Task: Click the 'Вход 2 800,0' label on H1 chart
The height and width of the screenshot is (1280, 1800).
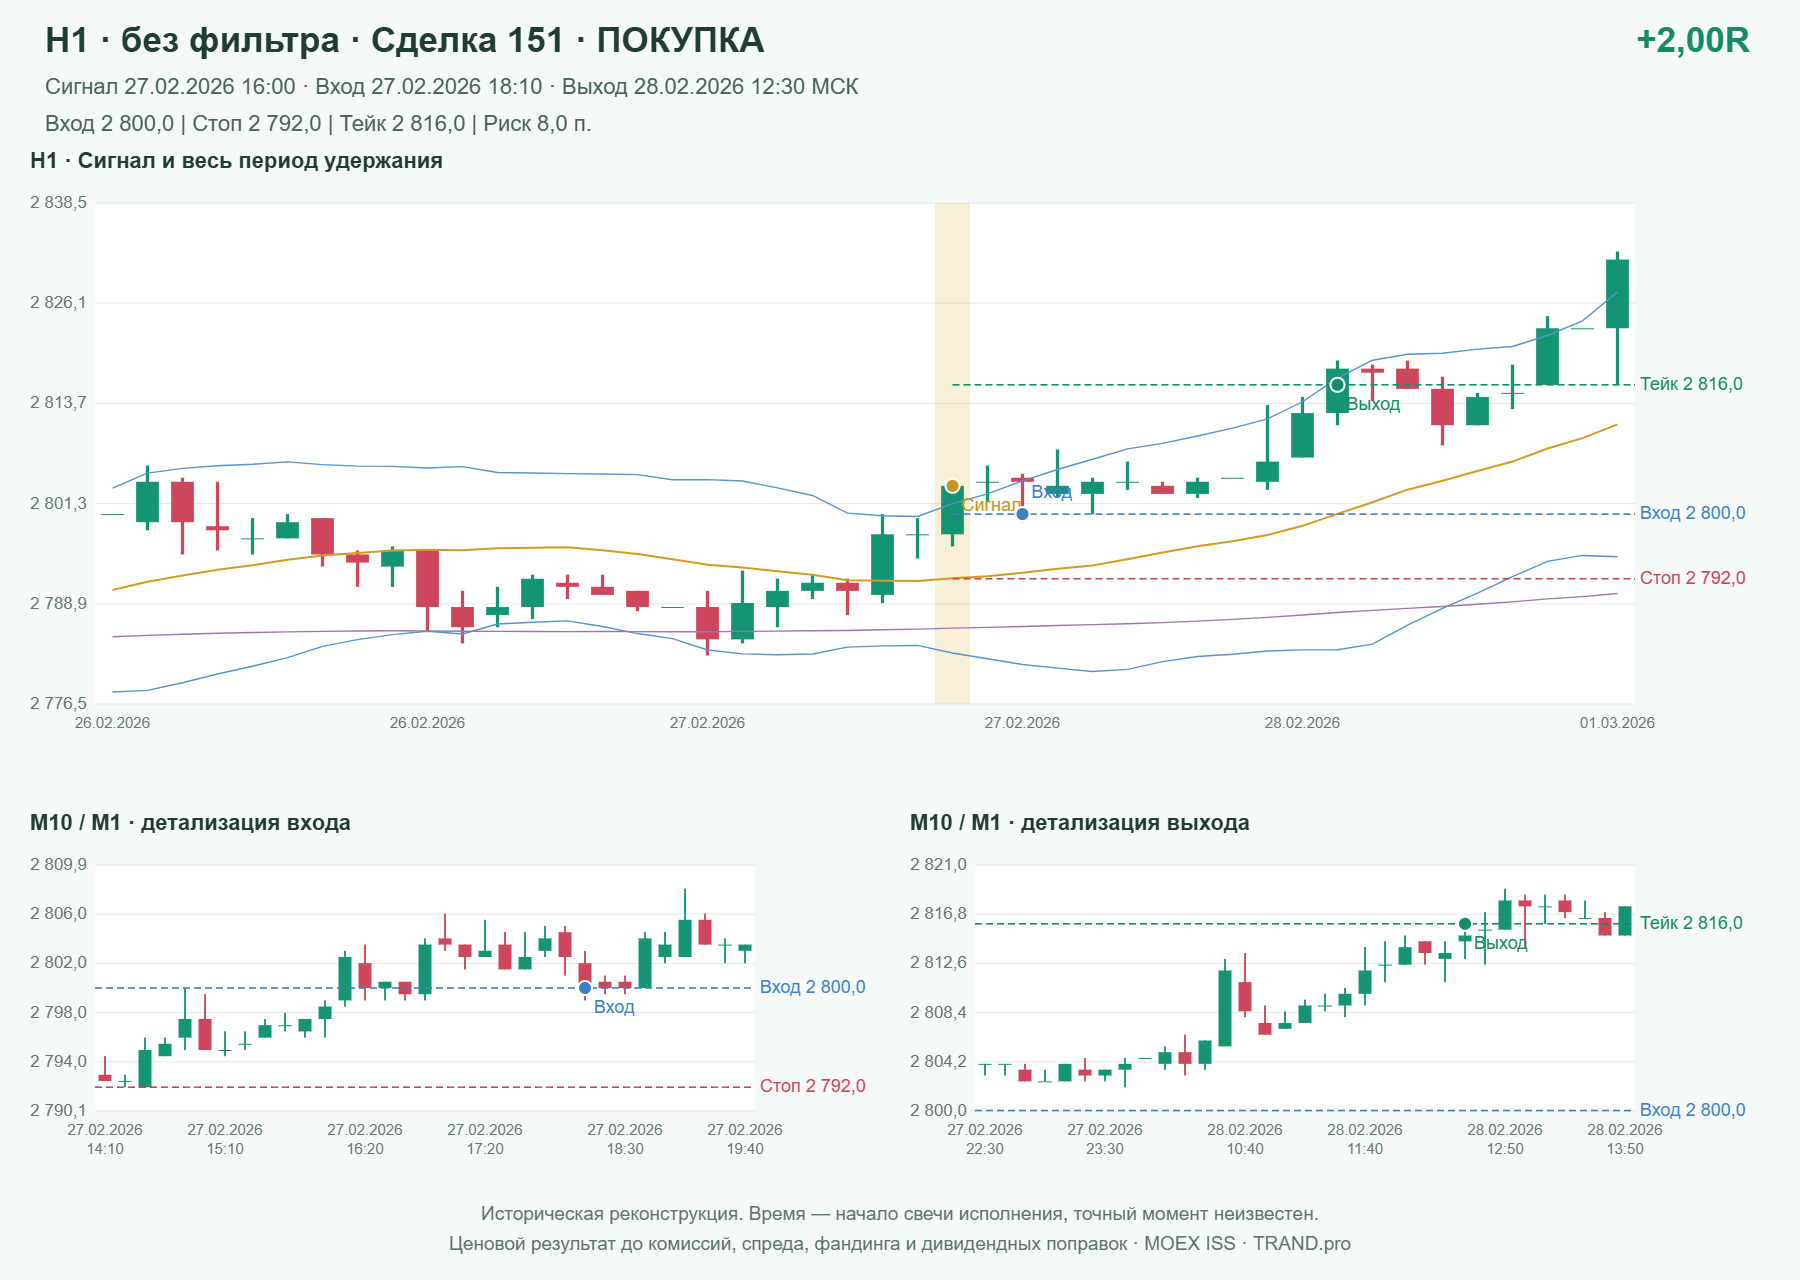Action: coord(1692,513)
